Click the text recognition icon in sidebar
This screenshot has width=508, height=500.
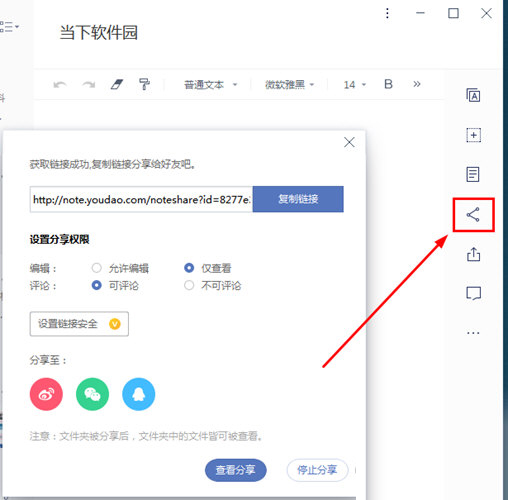(x=473, y=96)
